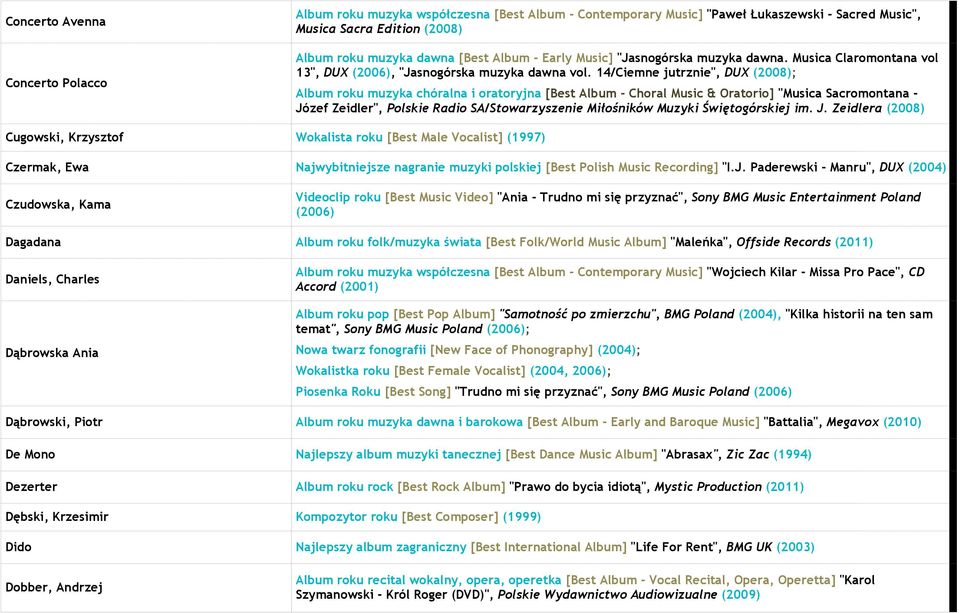Viewport: 959px width, 613px height.
Task: Click the De Mono artist name
Action: coord(30,455)
